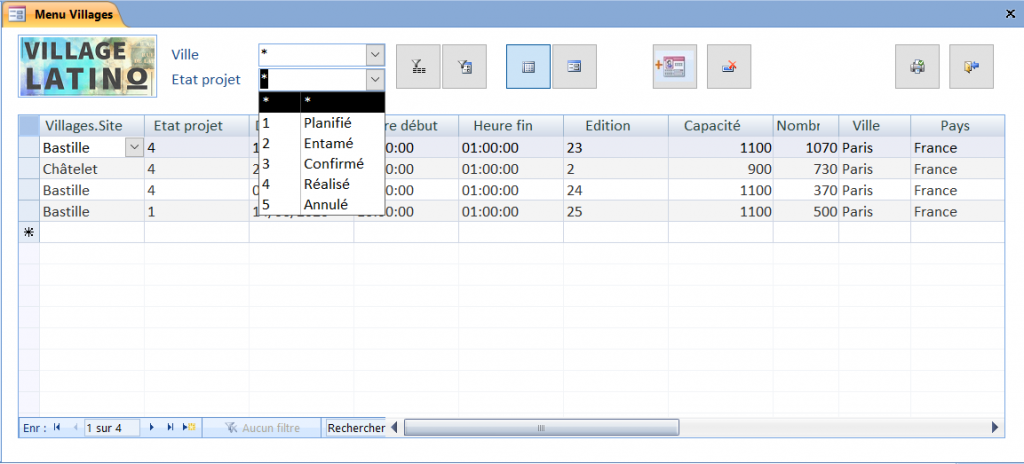
Task: Select Planifié from the dropdown list
Action: [x=327, y=123]
